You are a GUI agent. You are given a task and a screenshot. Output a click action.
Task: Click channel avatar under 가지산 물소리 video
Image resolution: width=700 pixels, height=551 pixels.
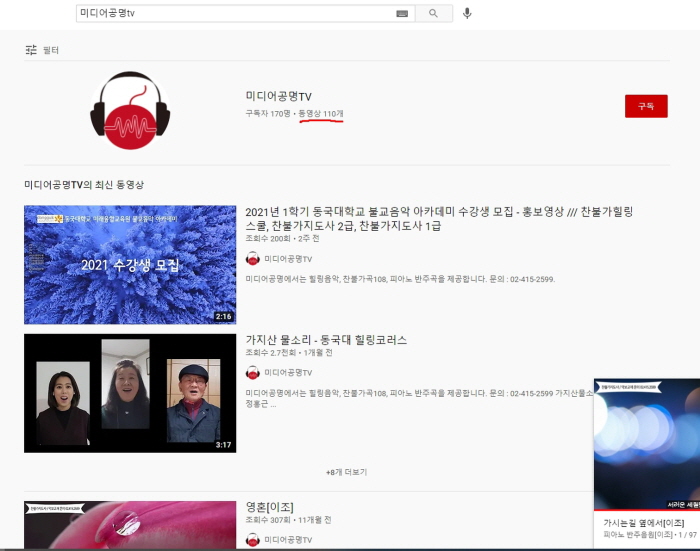pyautogui.click(x=253, y=372)
